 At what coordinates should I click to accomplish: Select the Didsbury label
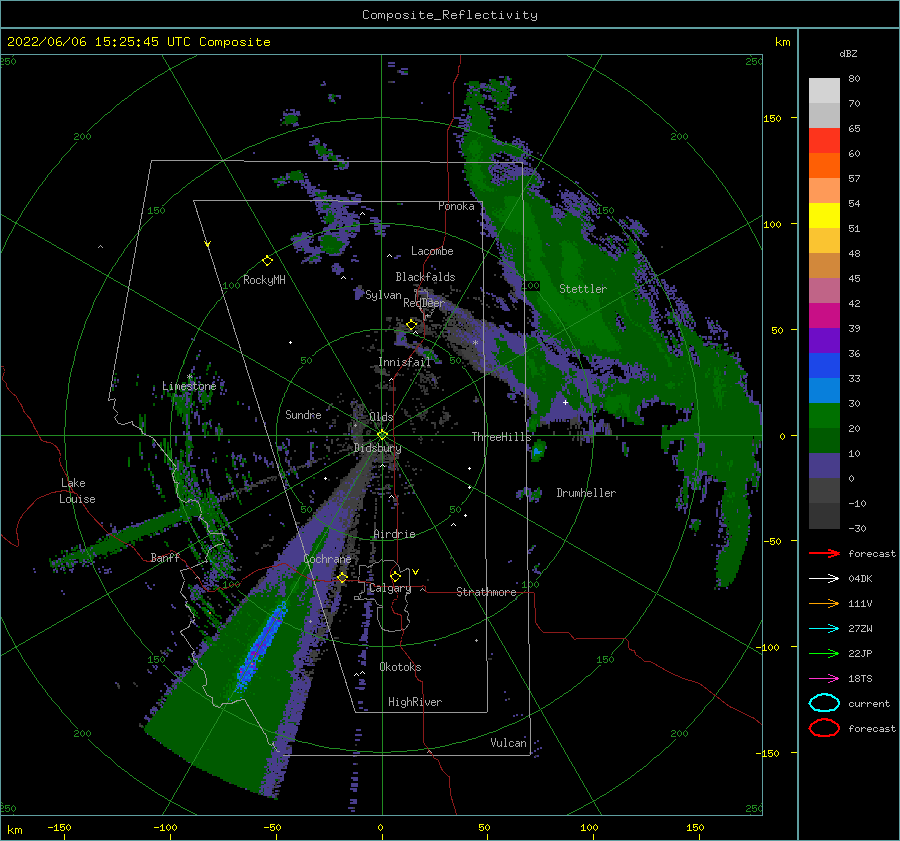point(378,448)
